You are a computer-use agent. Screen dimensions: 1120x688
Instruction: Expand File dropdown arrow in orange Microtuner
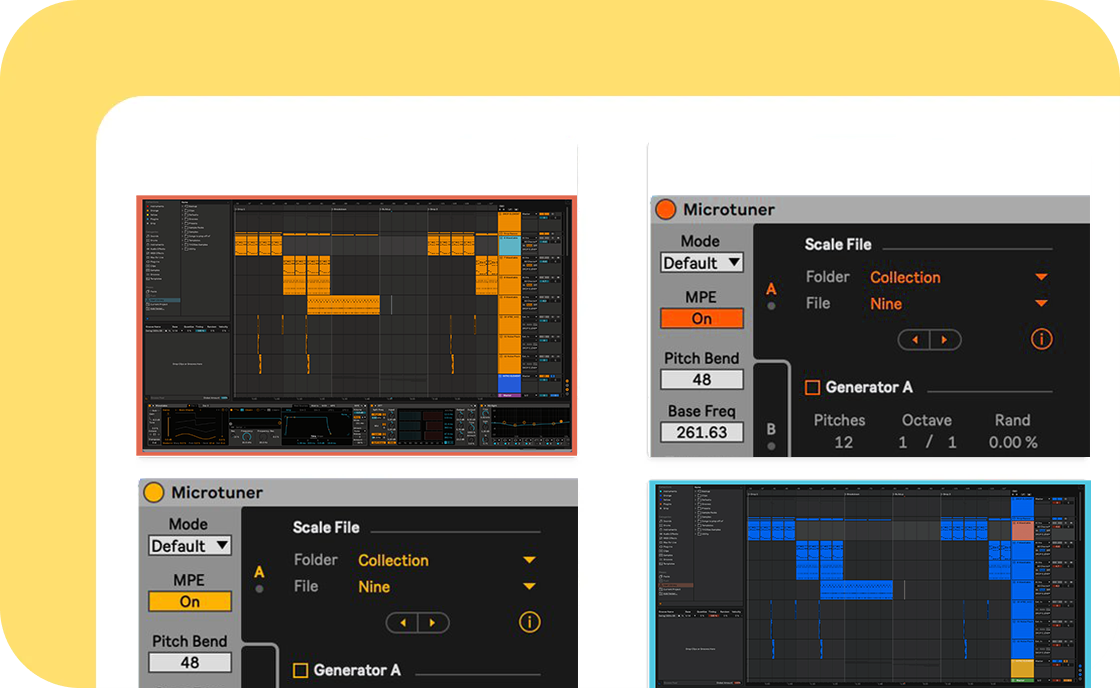tap(1041, 304)
